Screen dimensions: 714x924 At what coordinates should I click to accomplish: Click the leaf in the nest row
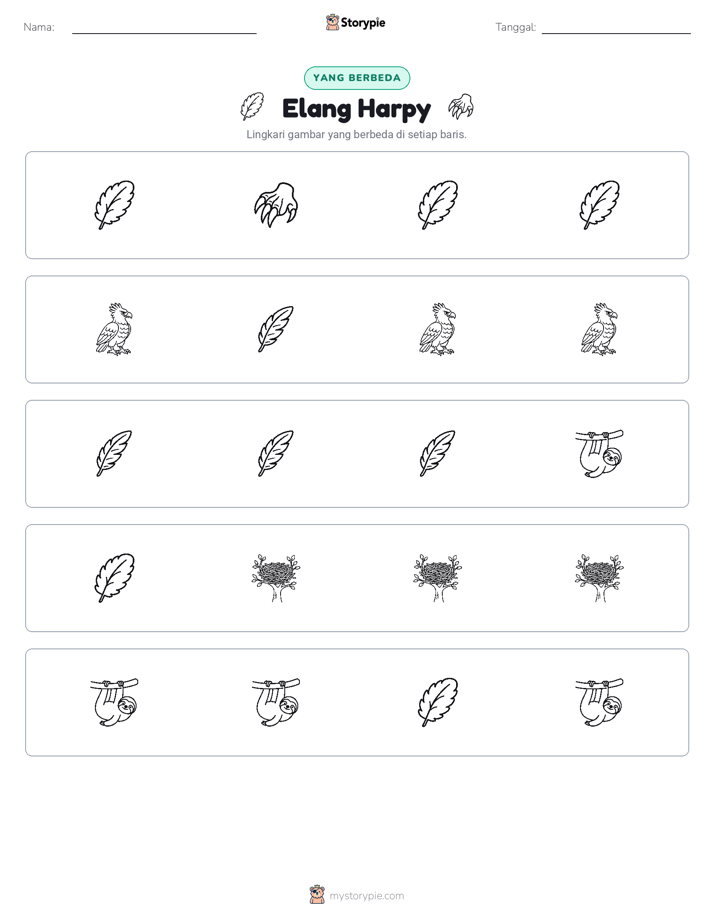114,578
